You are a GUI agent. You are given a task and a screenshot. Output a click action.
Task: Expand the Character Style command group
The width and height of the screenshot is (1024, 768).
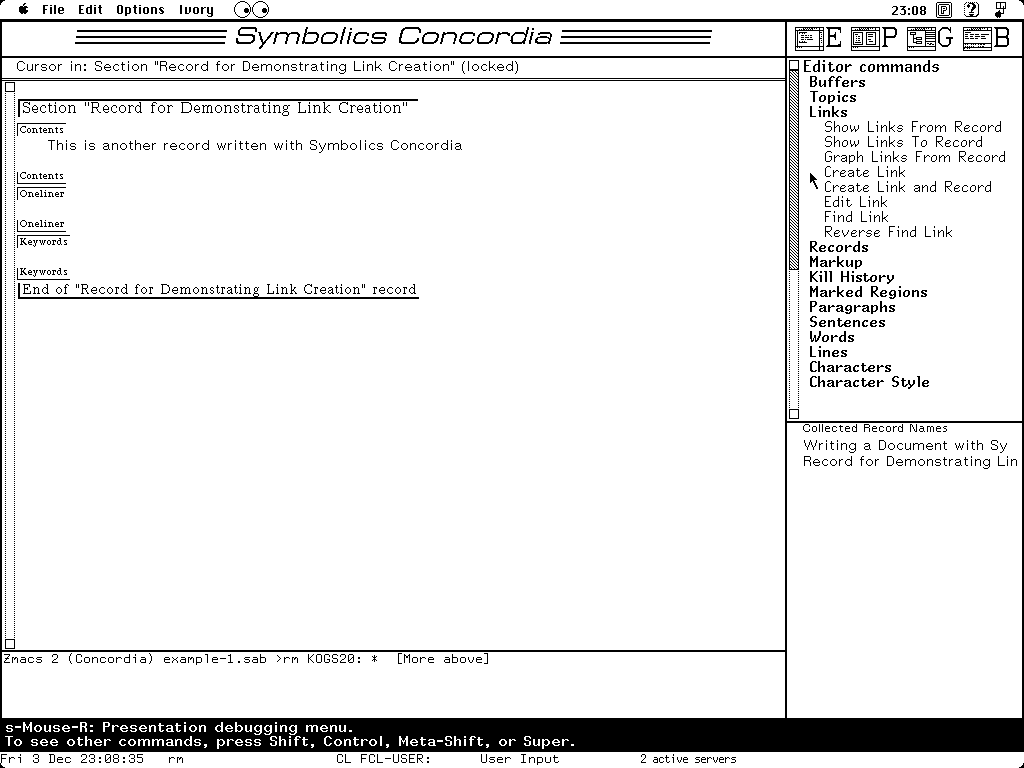tap(869, 383)
